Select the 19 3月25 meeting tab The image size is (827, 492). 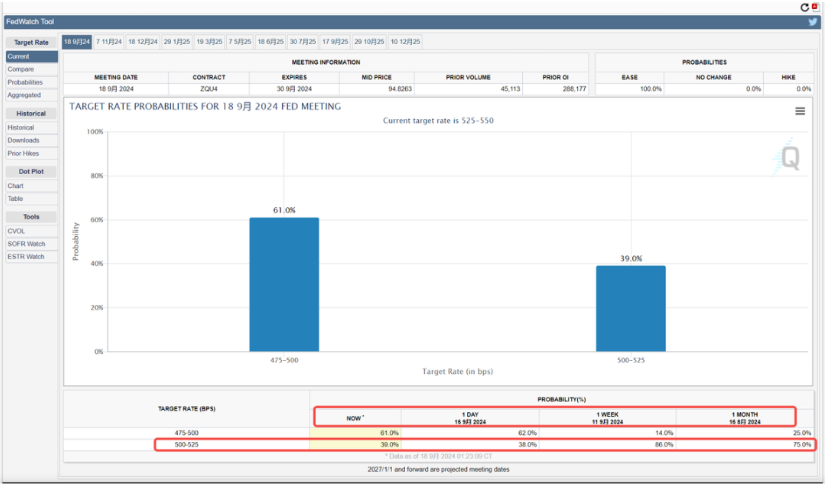tap(209, 42)
